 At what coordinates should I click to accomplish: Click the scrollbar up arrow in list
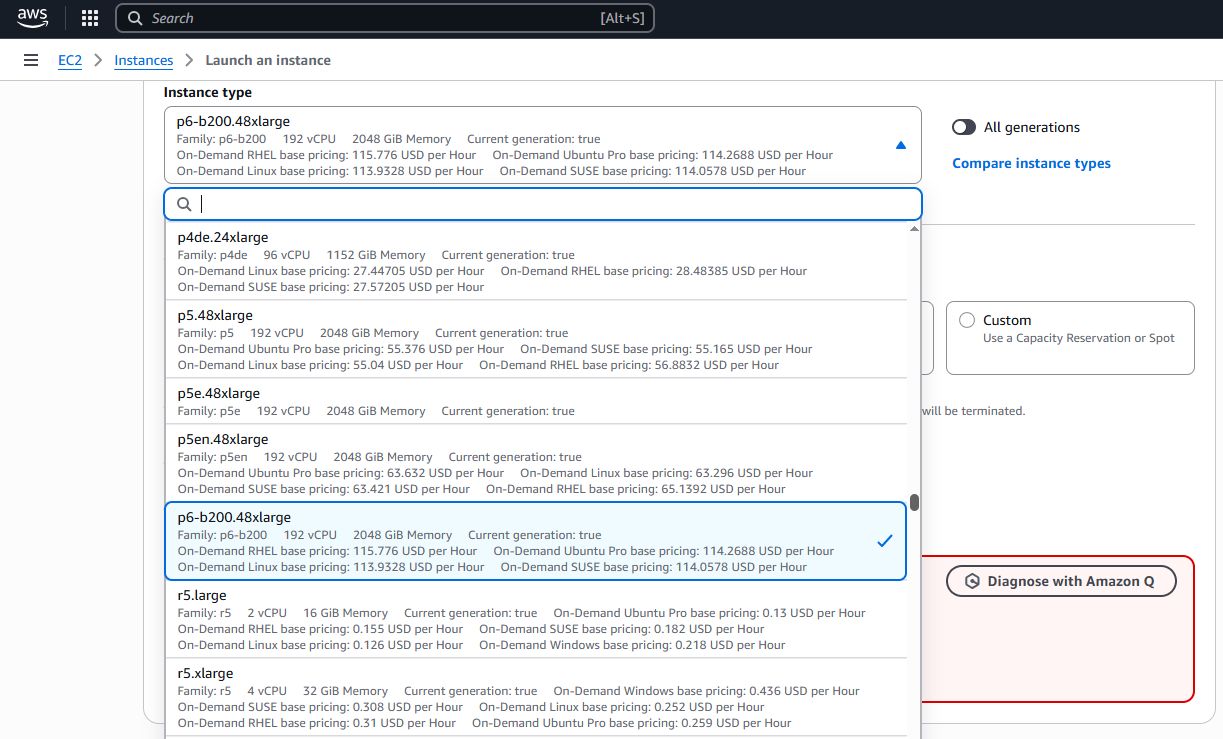pos(914,229)
